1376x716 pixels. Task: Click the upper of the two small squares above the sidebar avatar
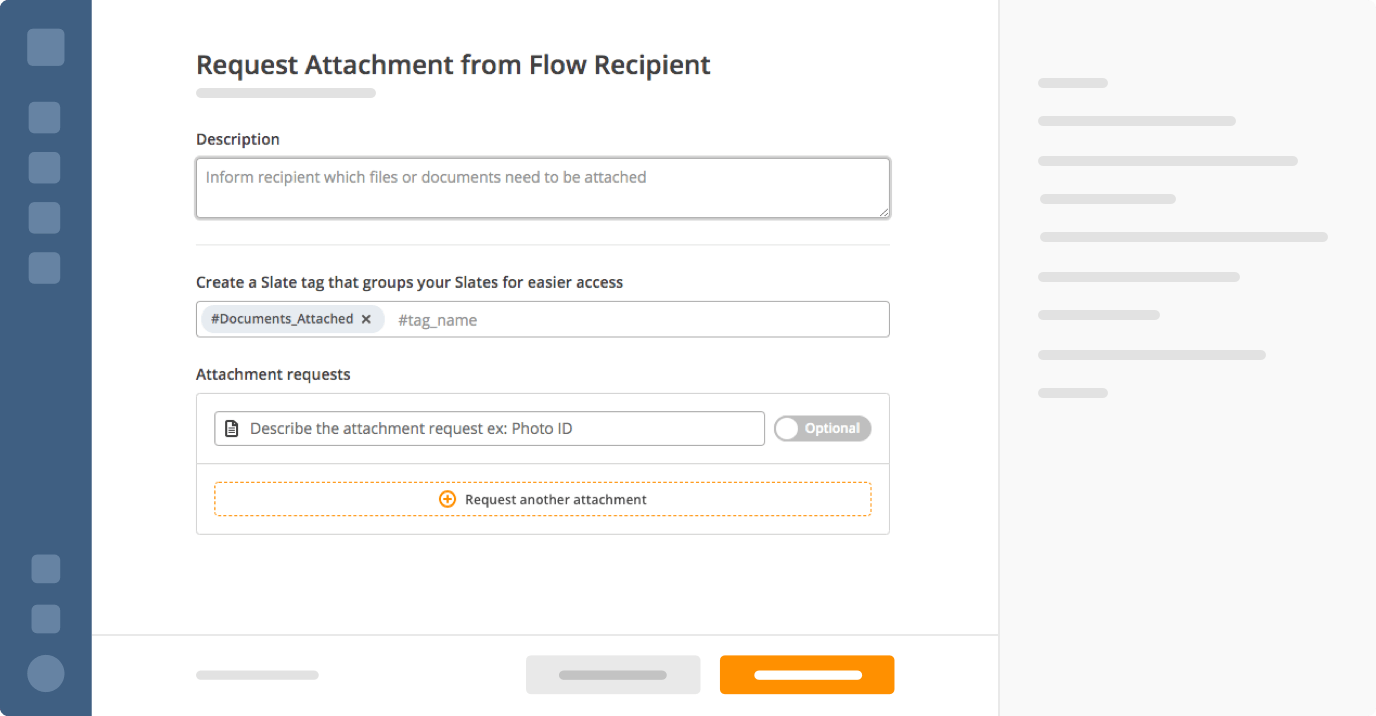46,569
